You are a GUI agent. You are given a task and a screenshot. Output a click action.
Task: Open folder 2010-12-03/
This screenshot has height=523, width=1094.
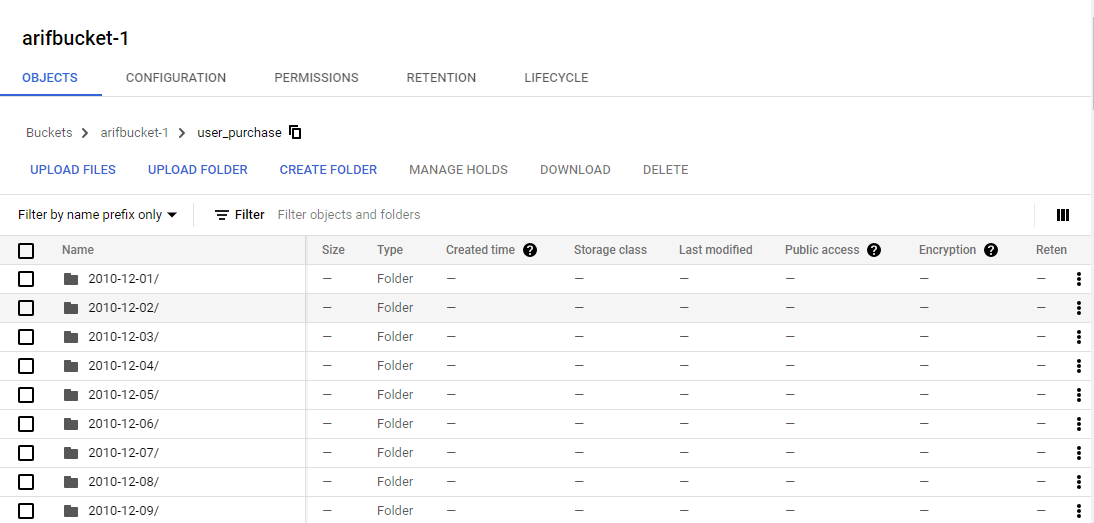[x=123, y=337]
